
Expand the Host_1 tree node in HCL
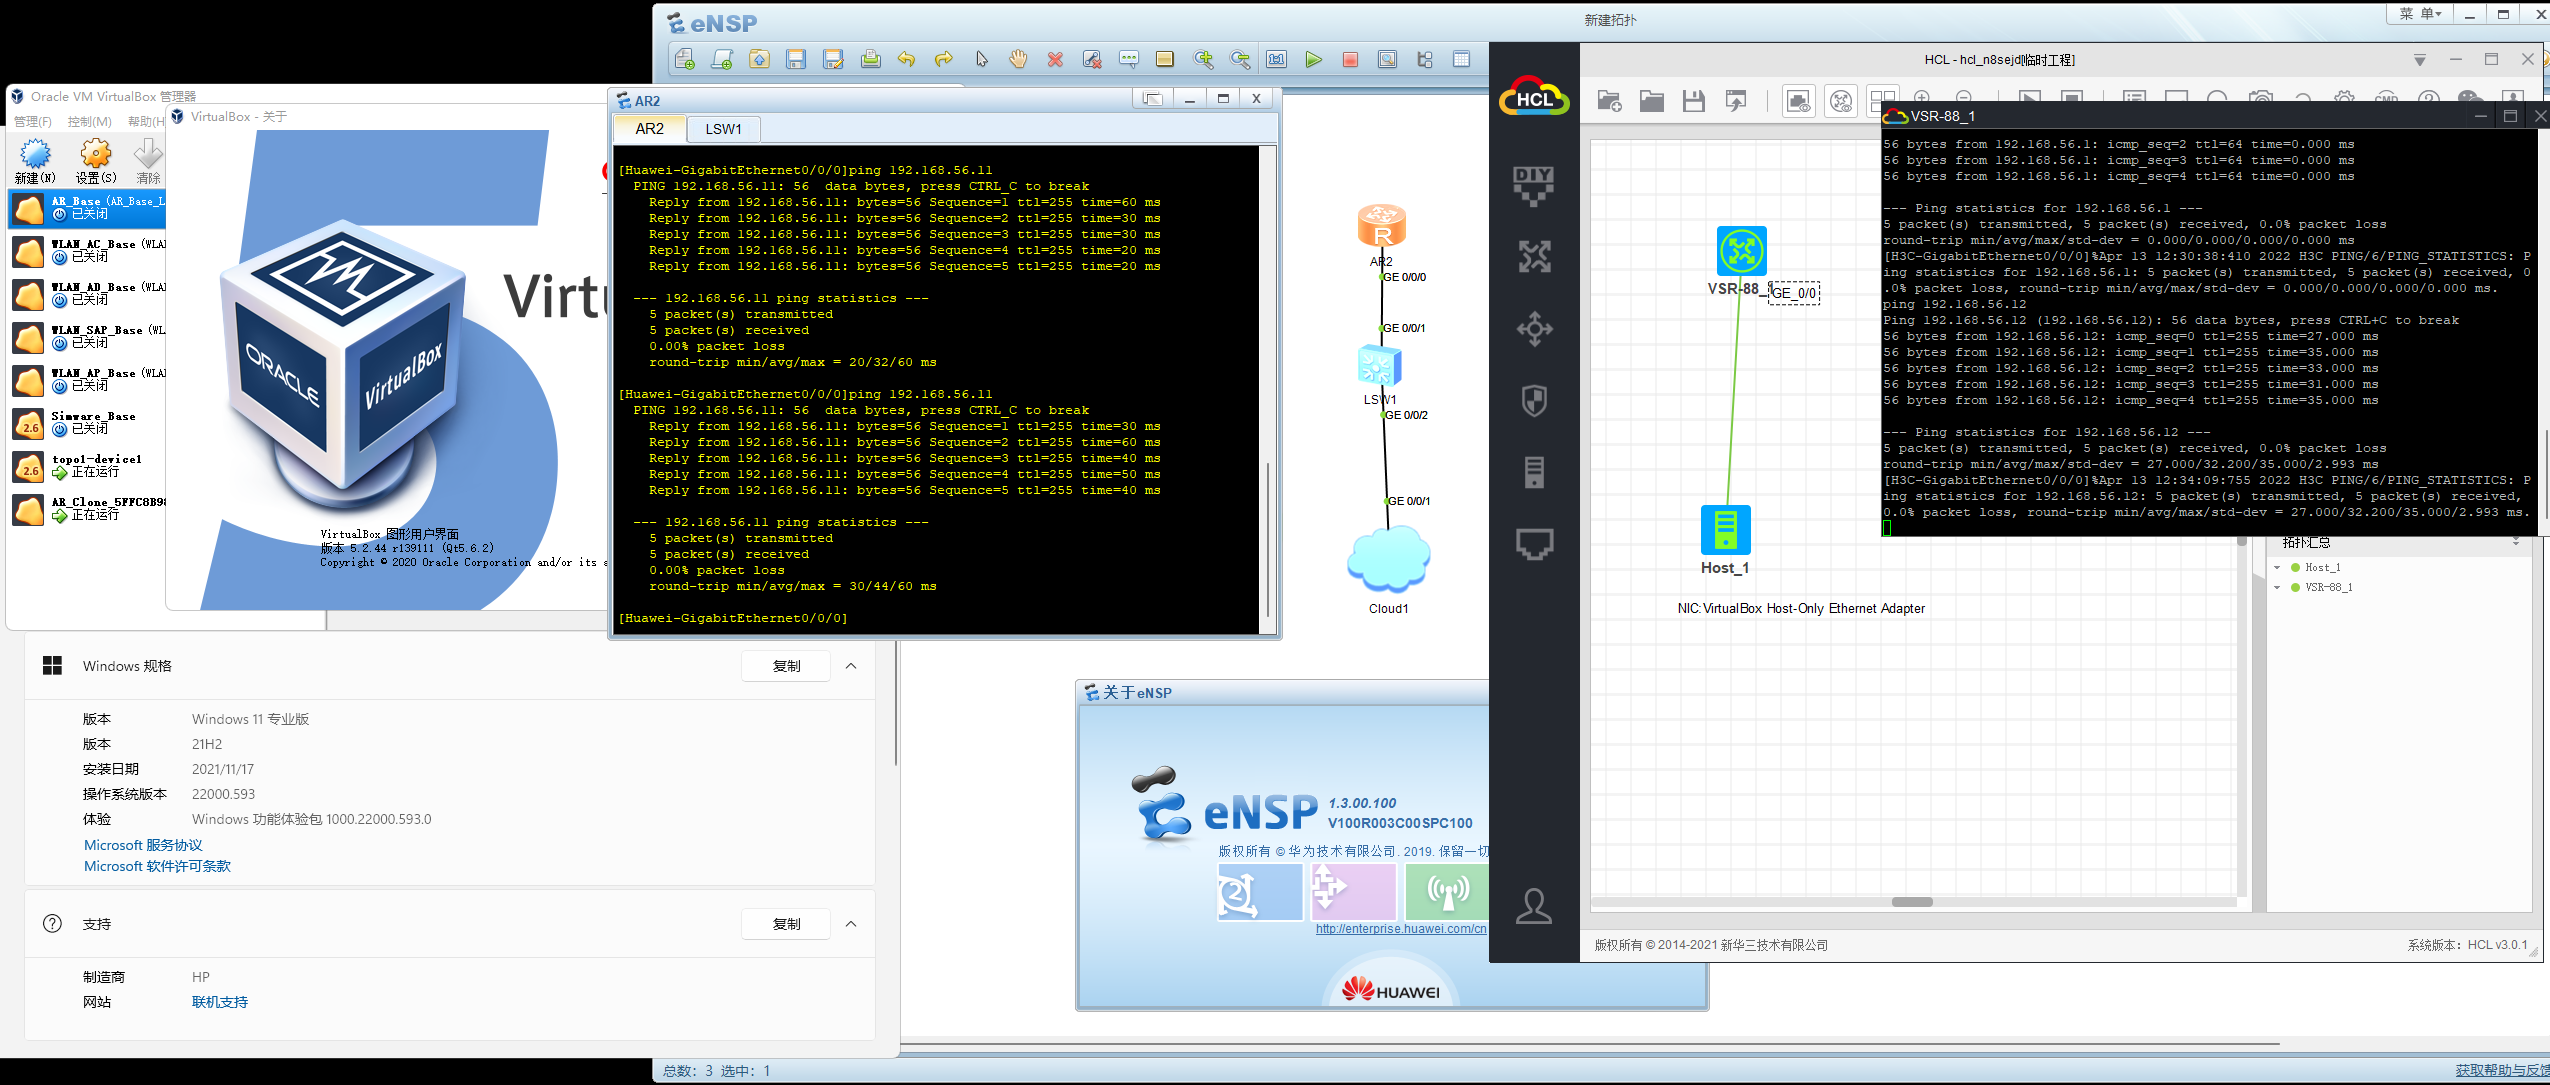coord(2277,567)
